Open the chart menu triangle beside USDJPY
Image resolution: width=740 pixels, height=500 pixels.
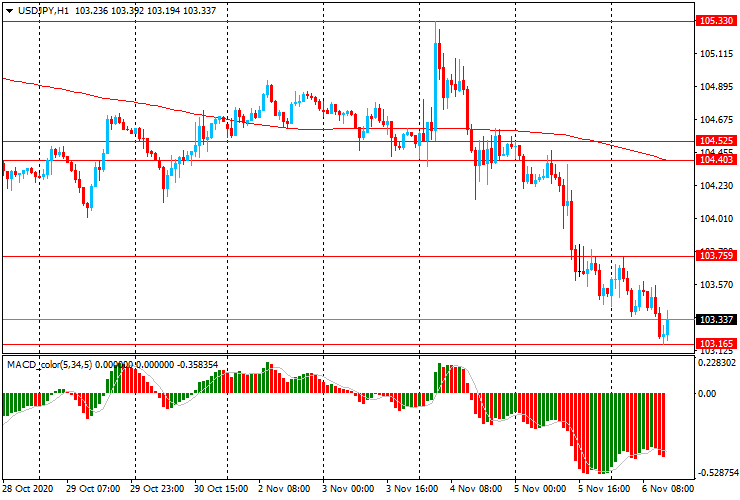(9, 11)
